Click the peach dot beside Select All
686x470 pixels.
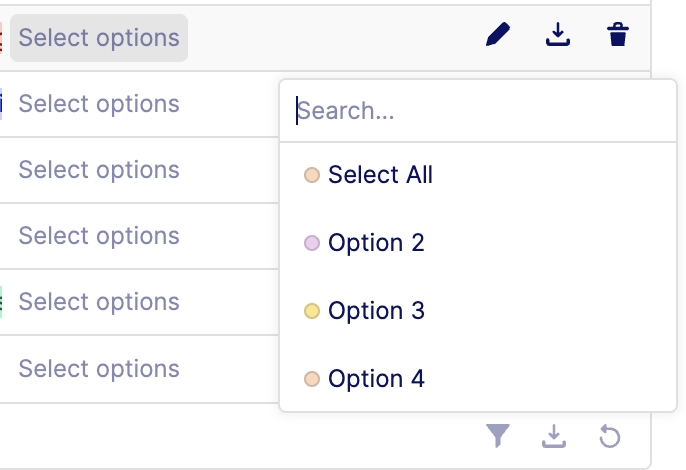(x=311, y=175)
